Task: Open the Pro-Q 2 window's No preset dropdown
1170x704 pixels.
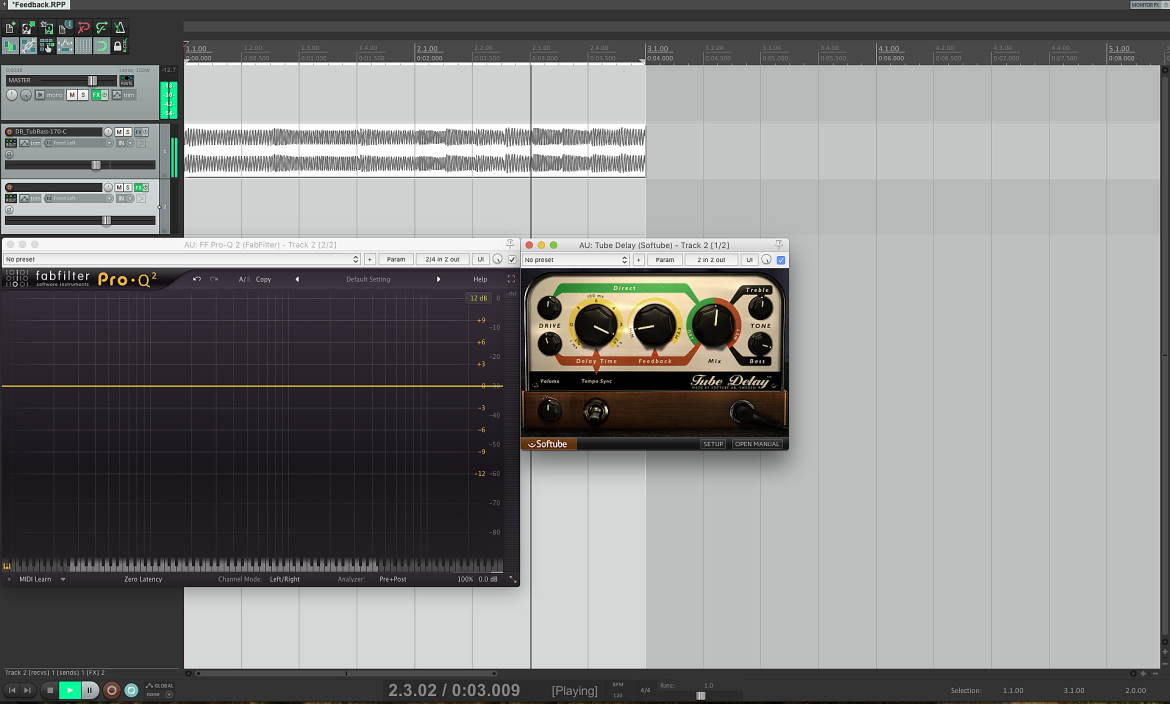Action: click(x=181, y=260)
